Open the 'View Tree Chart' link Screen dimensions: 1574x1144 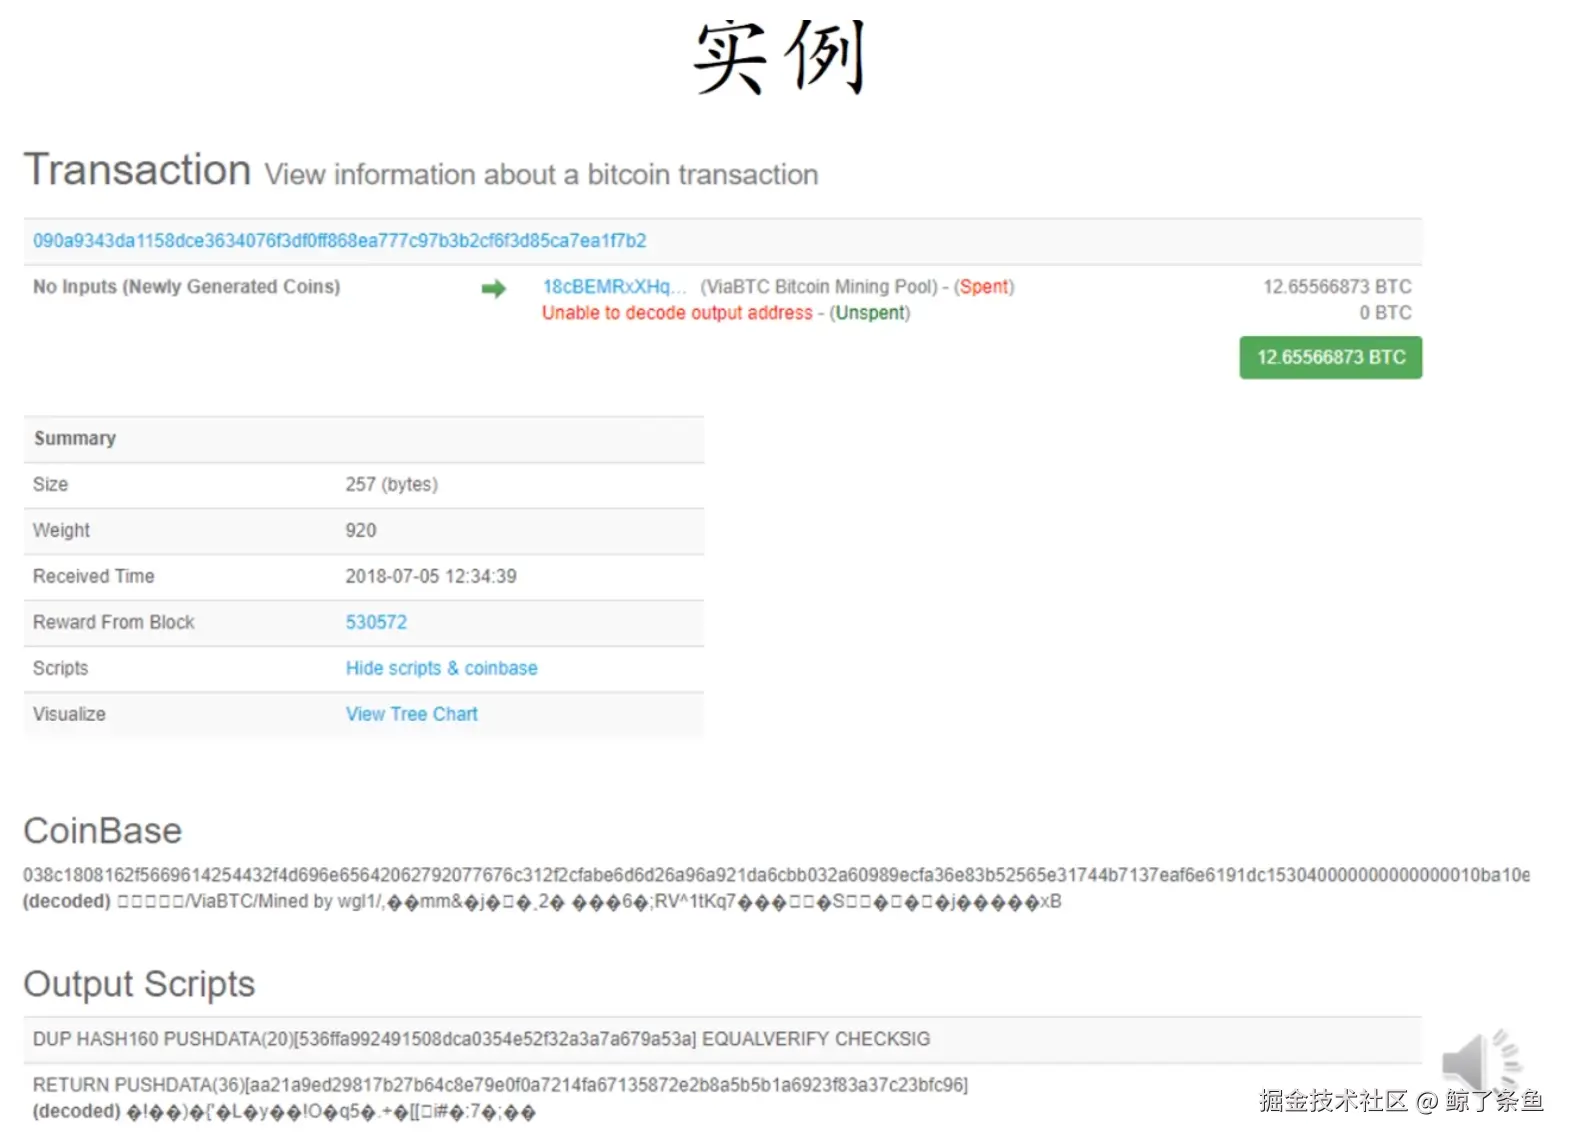point(411,714)
